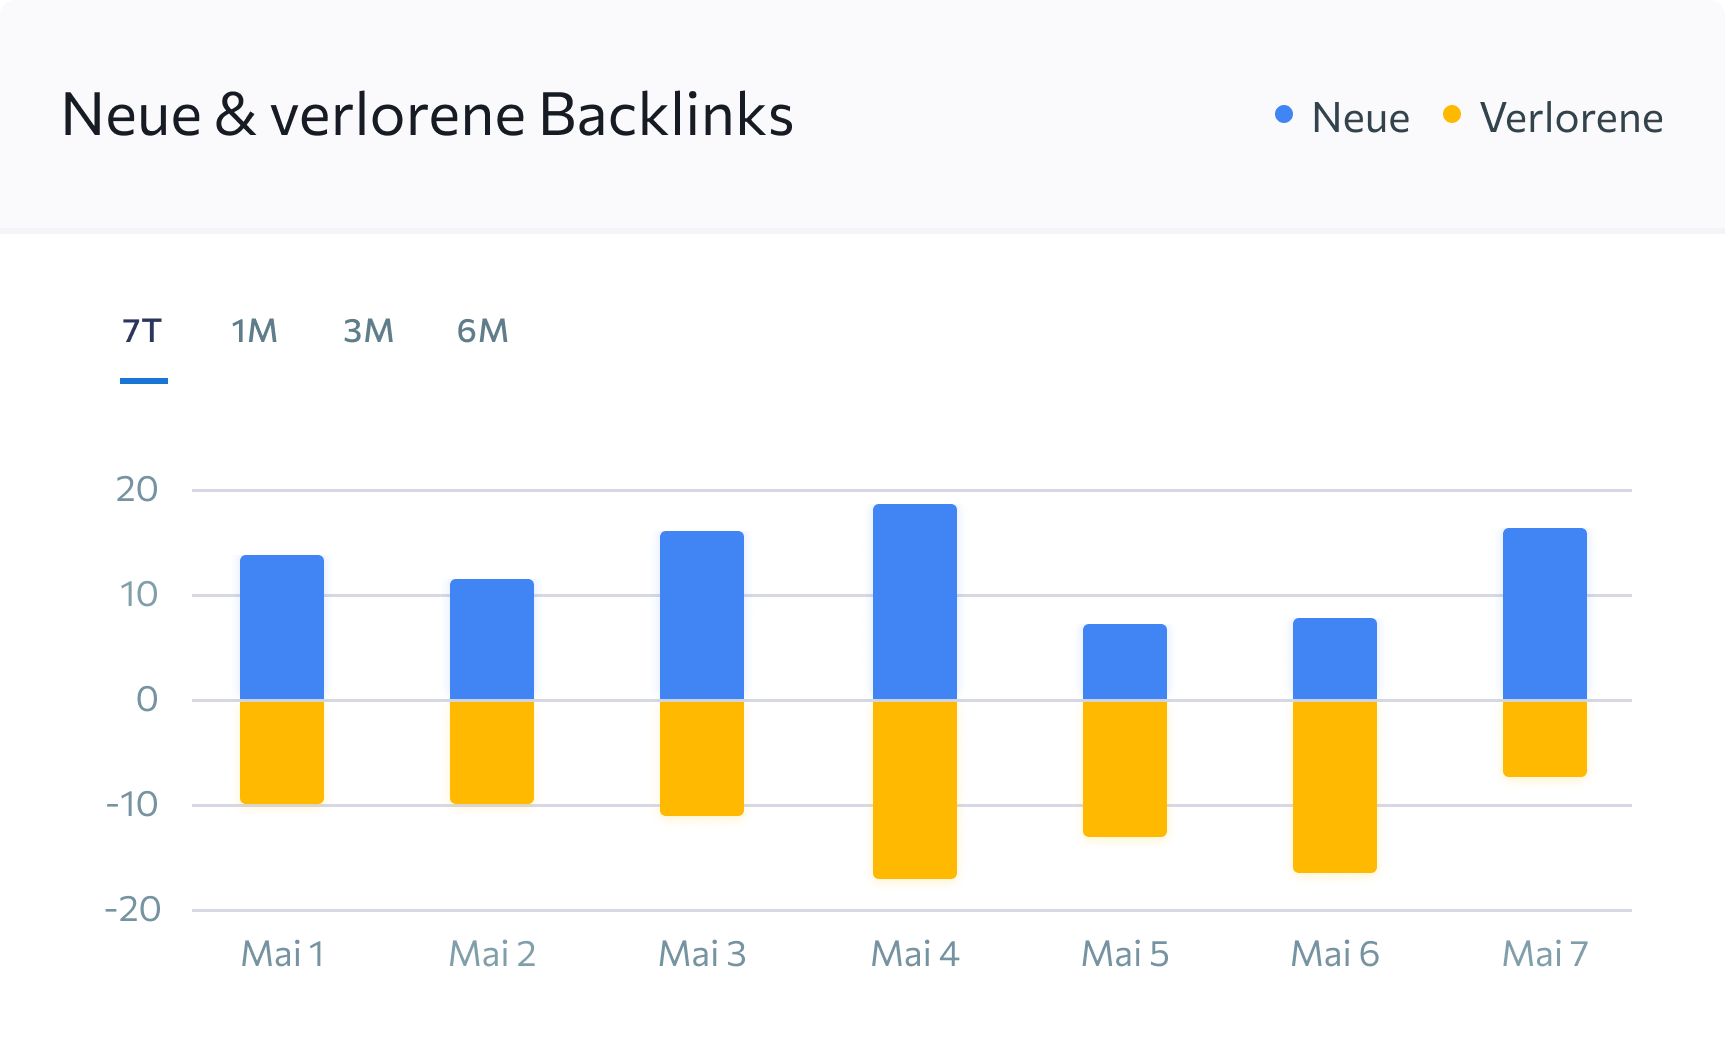
Task: Click the yellow Verlorene bar for Mai 2
Action: click(492, 752)
